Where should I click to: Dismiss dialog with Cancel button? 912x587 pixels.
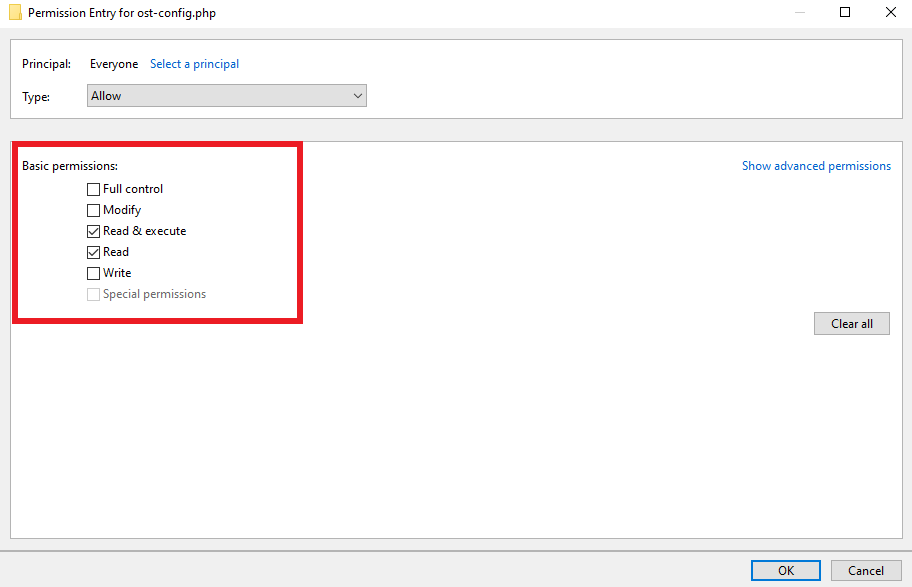(x=866, y=571)
